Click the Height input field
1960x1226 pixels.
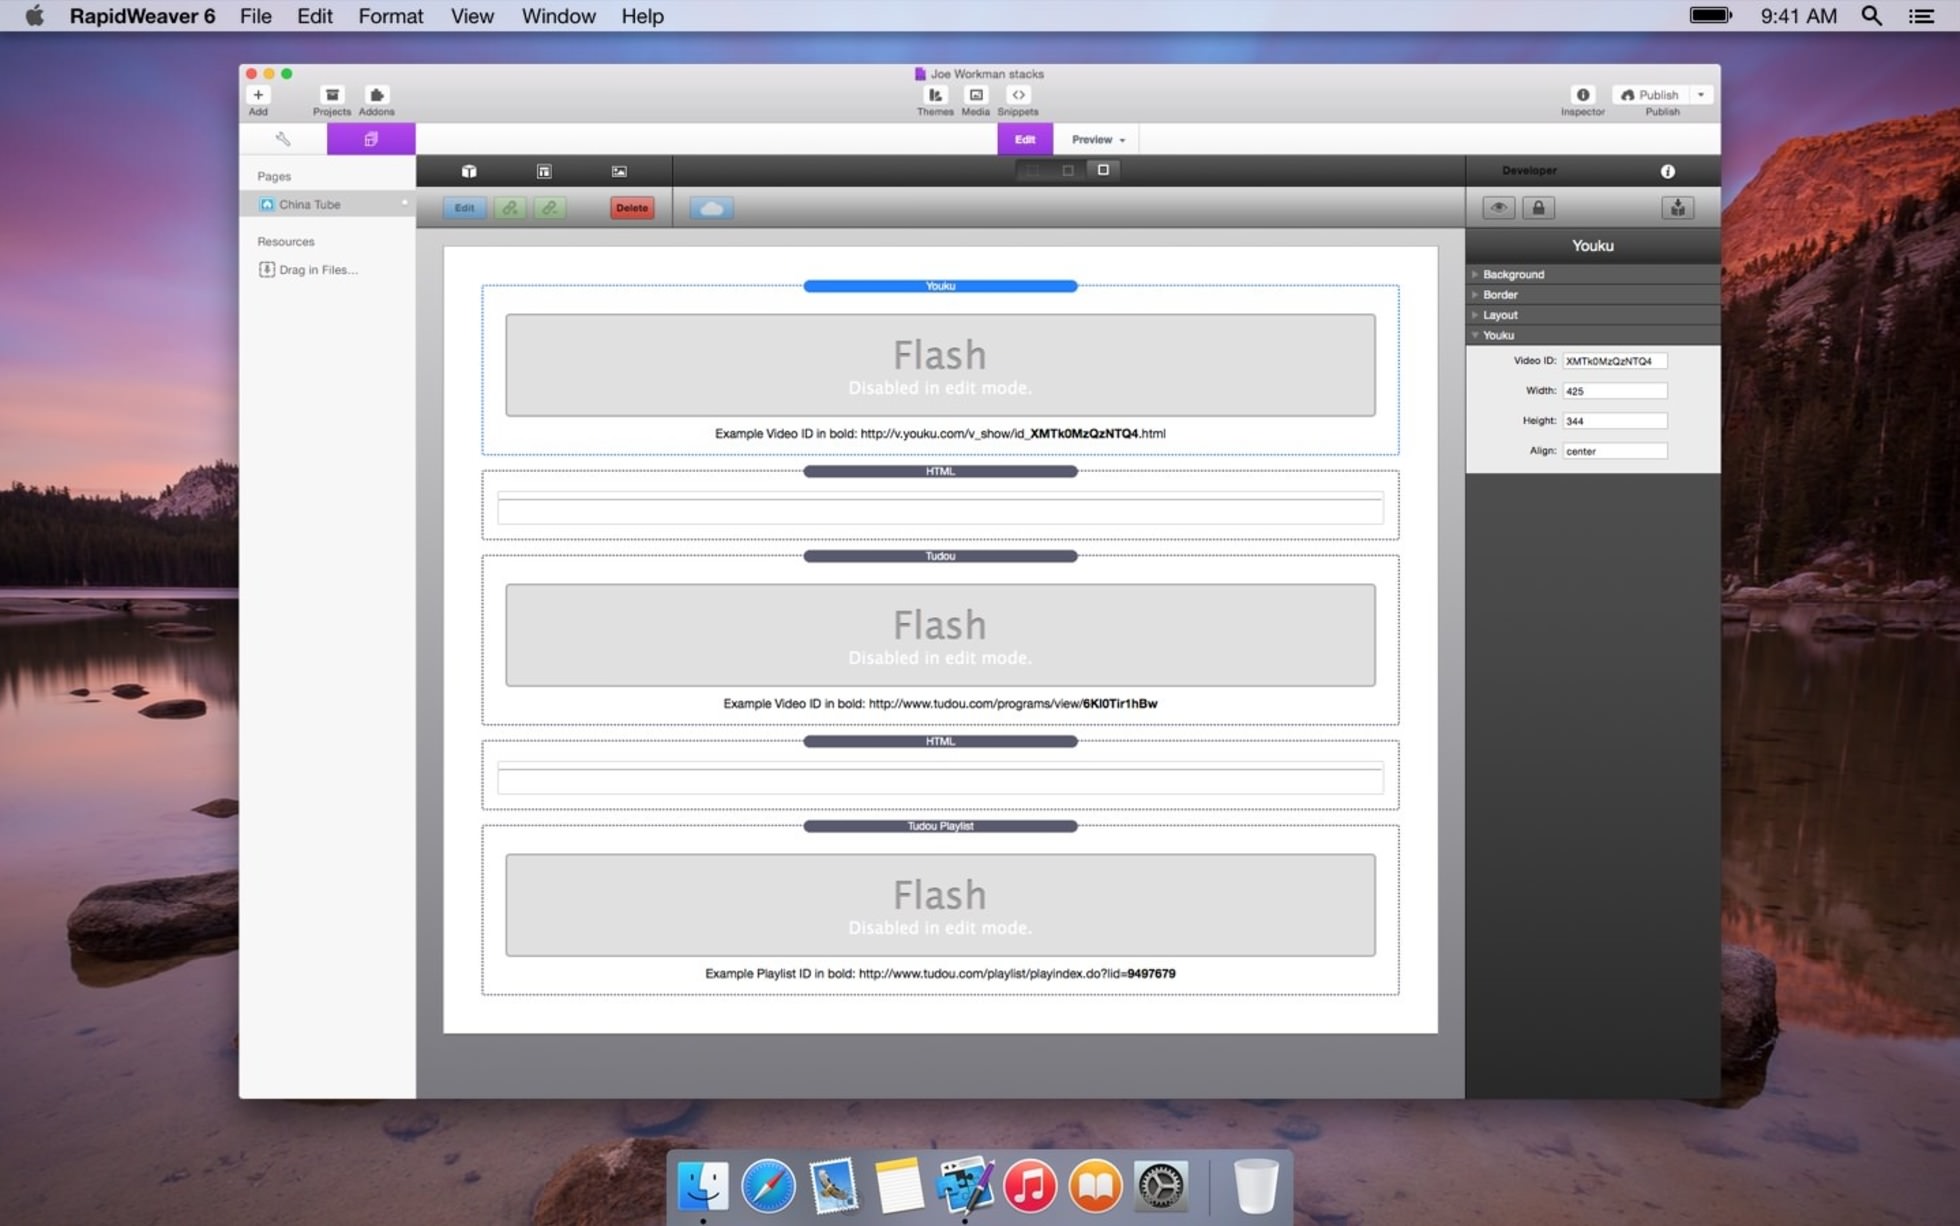[1615, 421]
